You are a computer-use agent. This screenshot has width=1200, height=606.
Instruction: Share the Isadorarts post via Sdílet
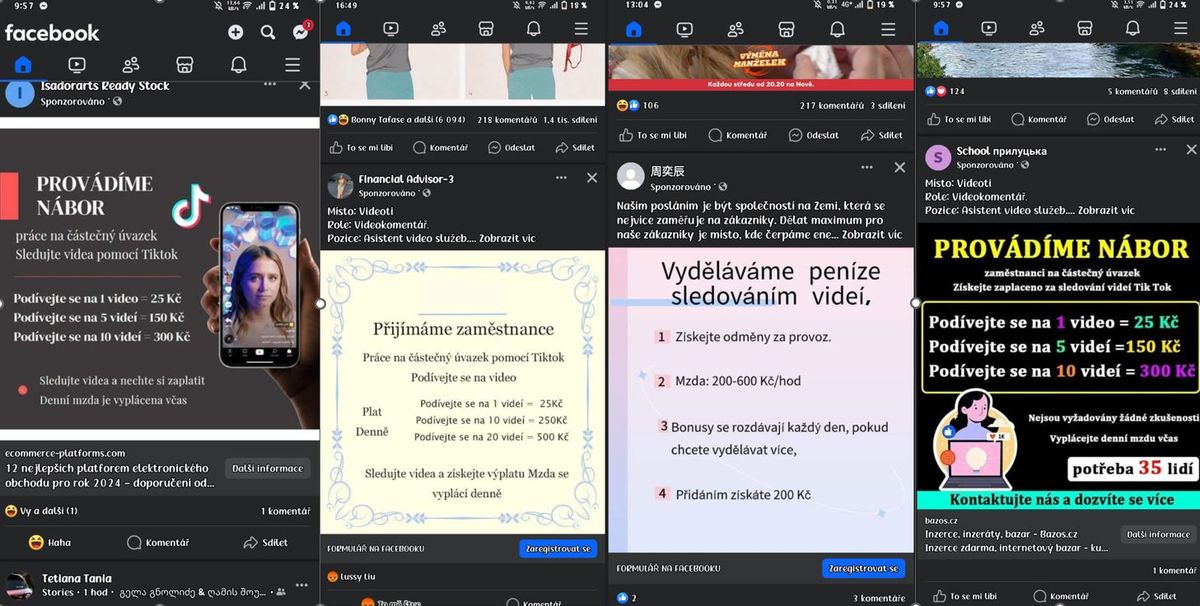(266, 543)
